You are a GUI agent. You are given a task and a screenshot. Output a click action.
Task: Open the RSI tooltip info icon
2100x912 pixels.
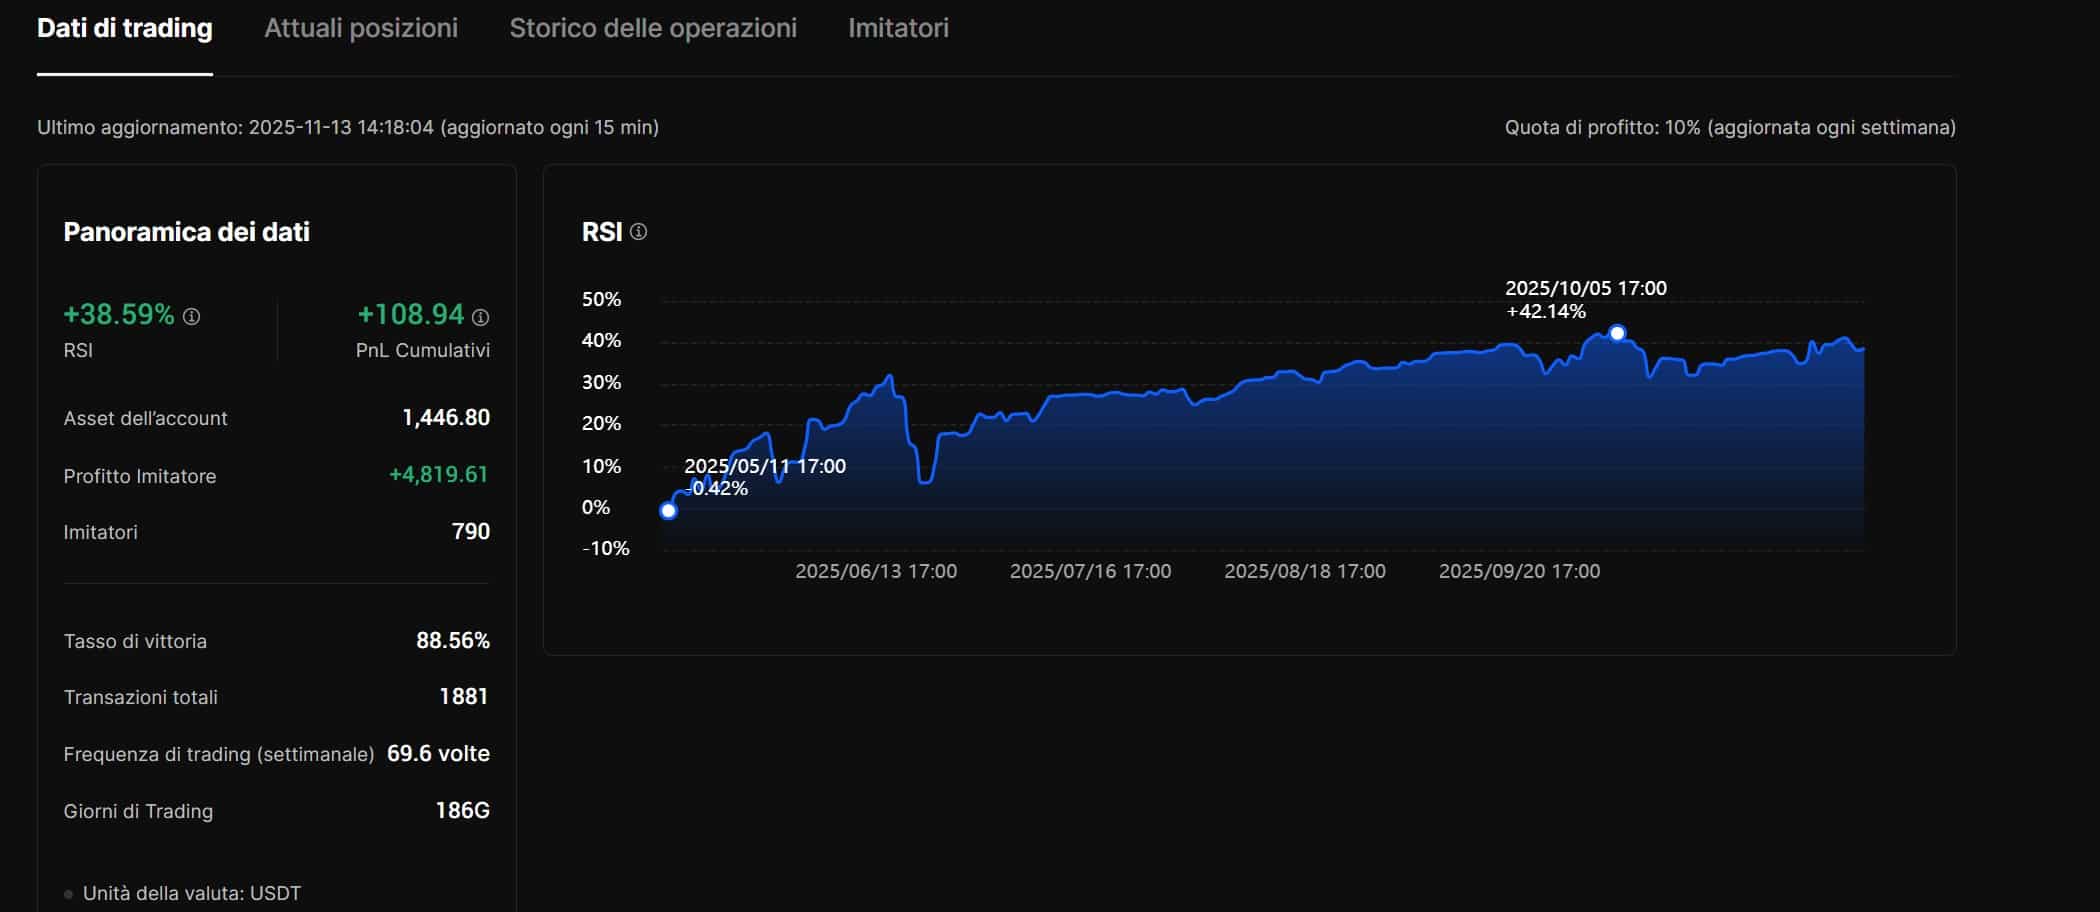640,231
